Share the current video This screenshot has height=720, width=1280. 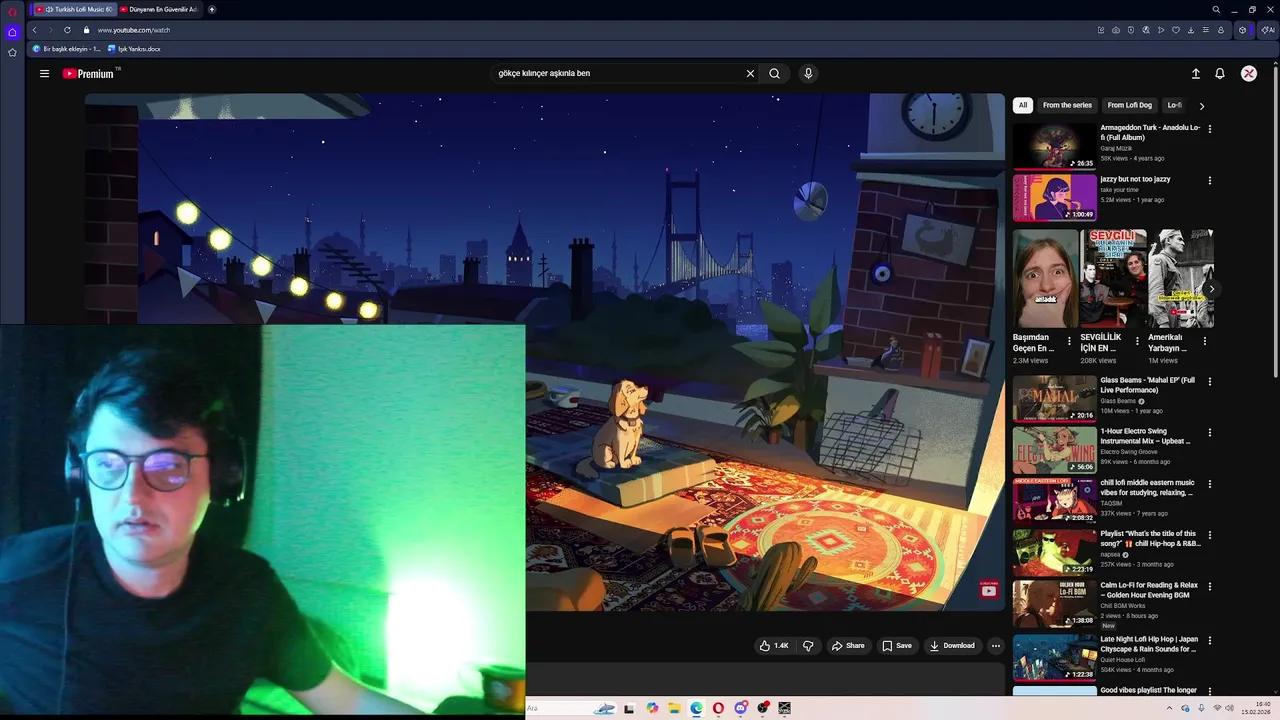(x=848, y=646)
